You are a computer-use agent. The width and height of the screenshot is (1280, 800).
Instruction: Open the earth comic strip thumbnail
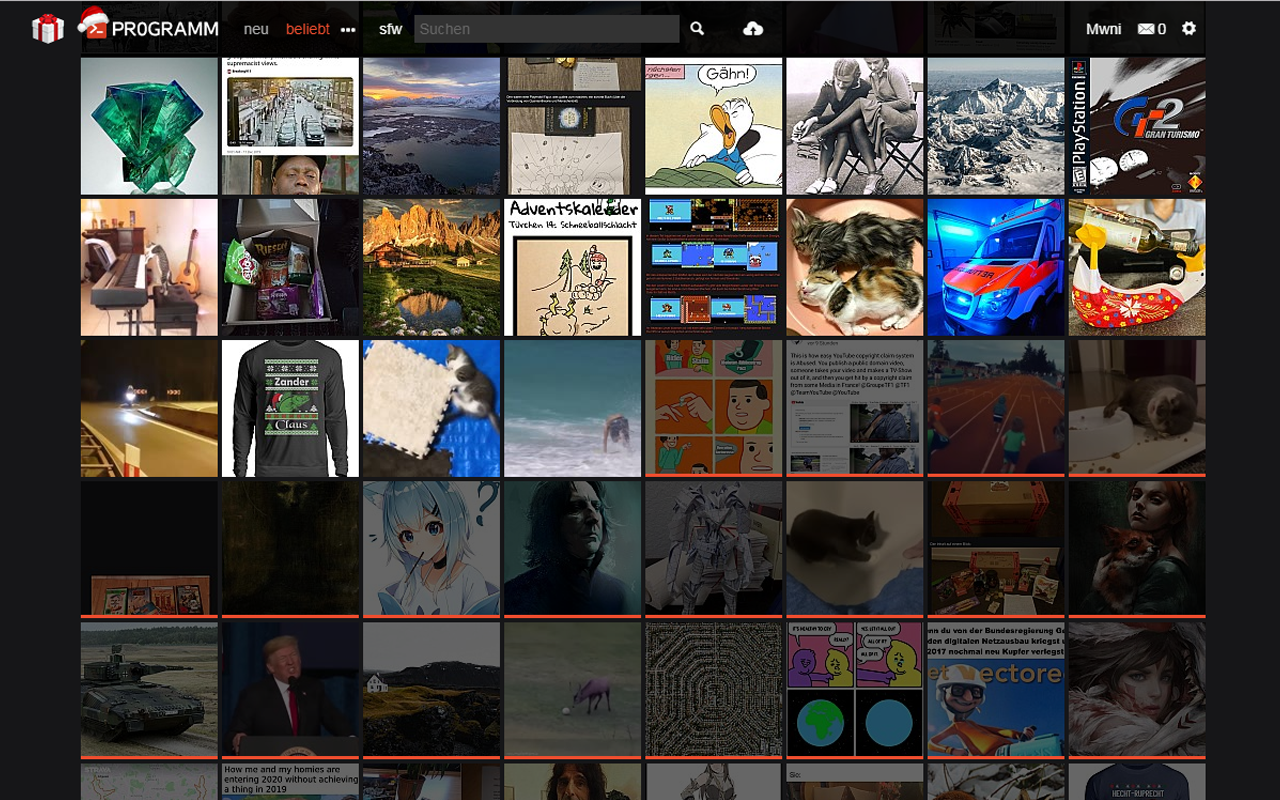point(855,690)
